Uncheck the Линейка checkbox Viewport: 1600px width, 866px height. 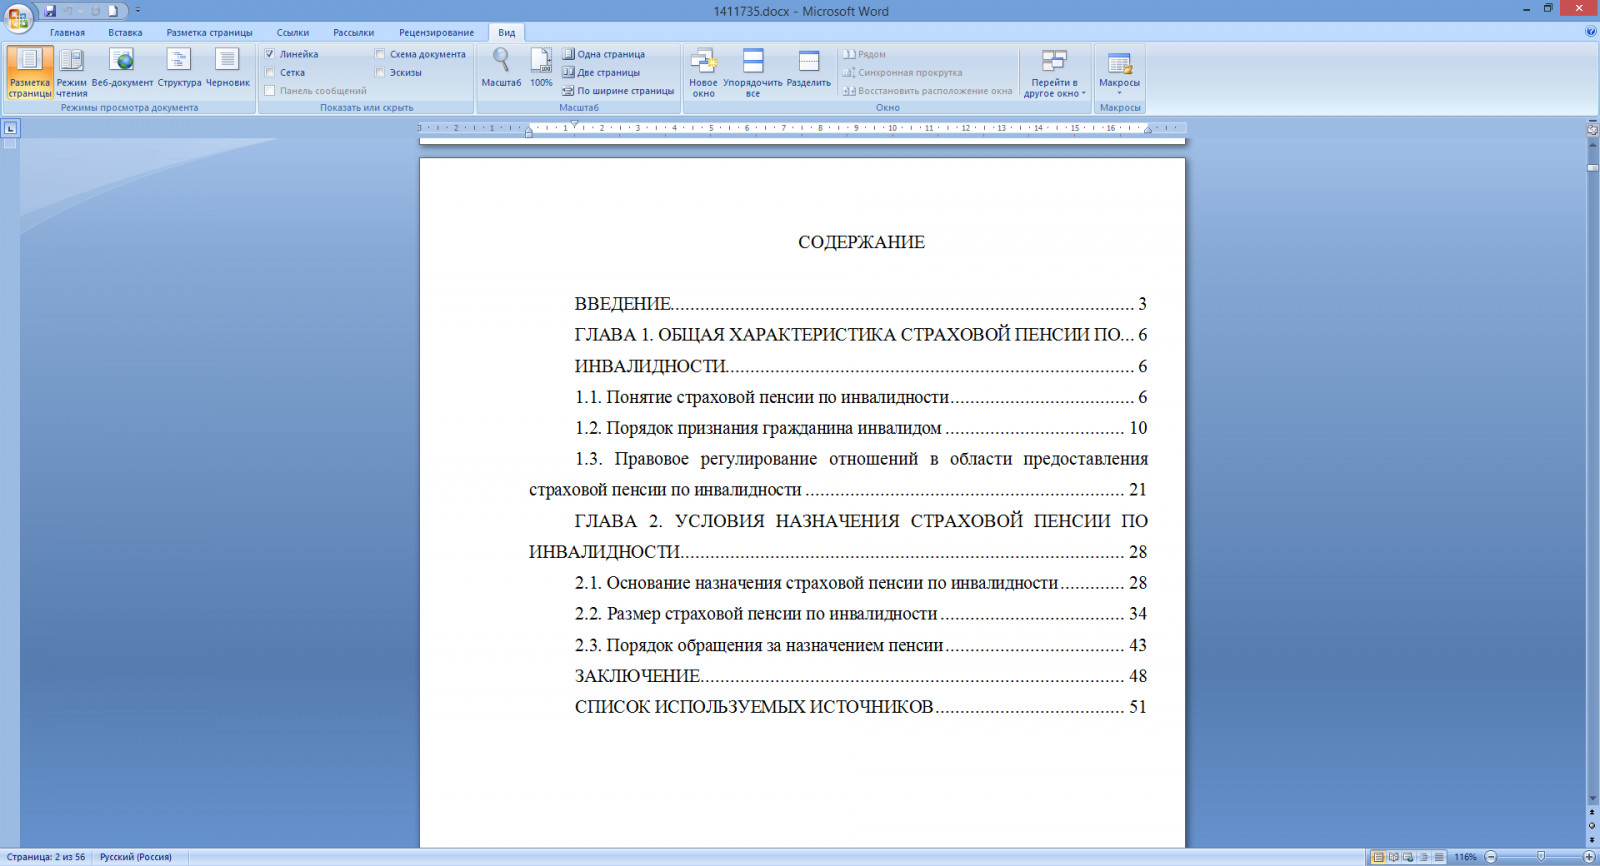(270, 54)
